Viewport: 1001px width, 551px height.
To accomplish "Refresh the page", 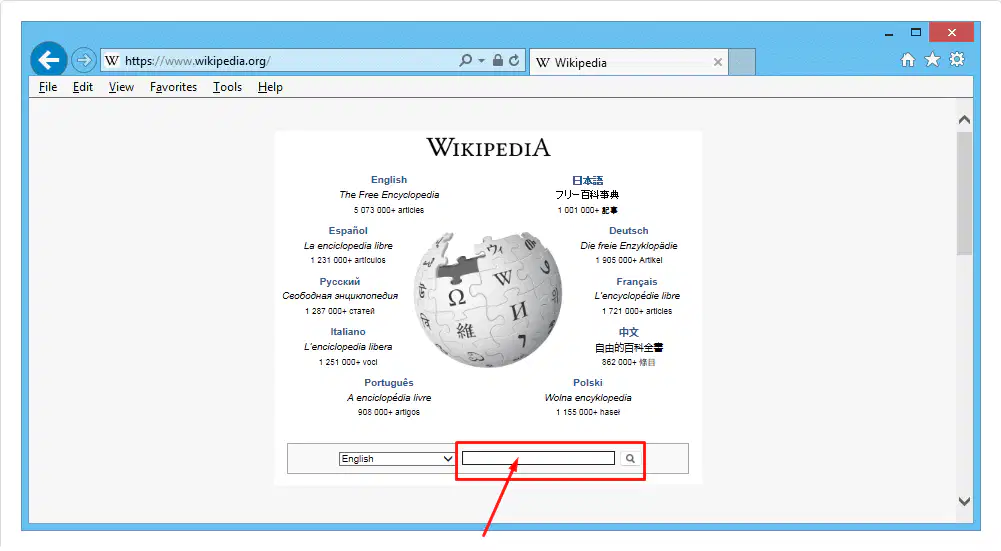I will click(514, 61).
